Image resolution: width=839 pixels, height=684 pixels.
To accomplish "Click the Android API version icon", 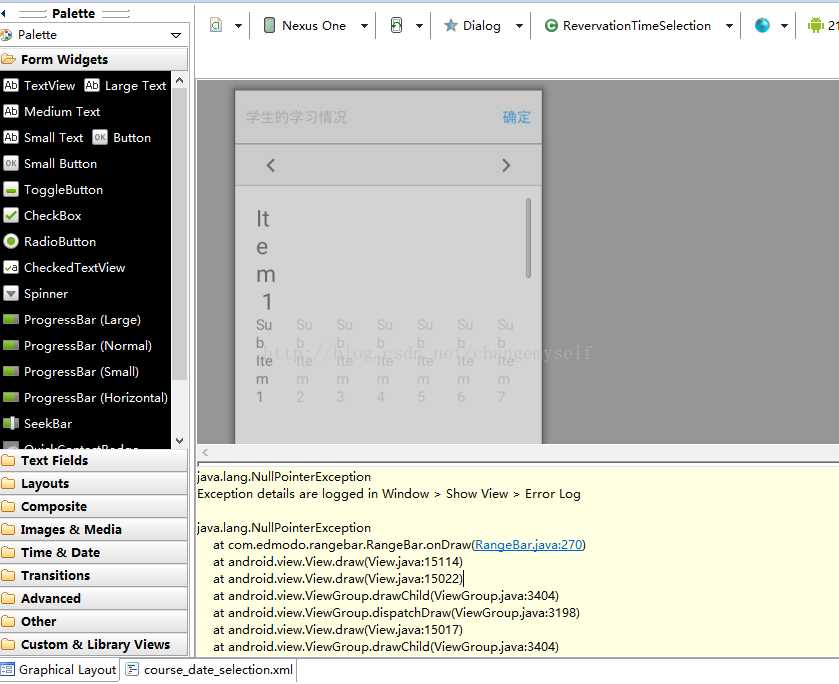I will pyautogui.click(x=815, y=25).
